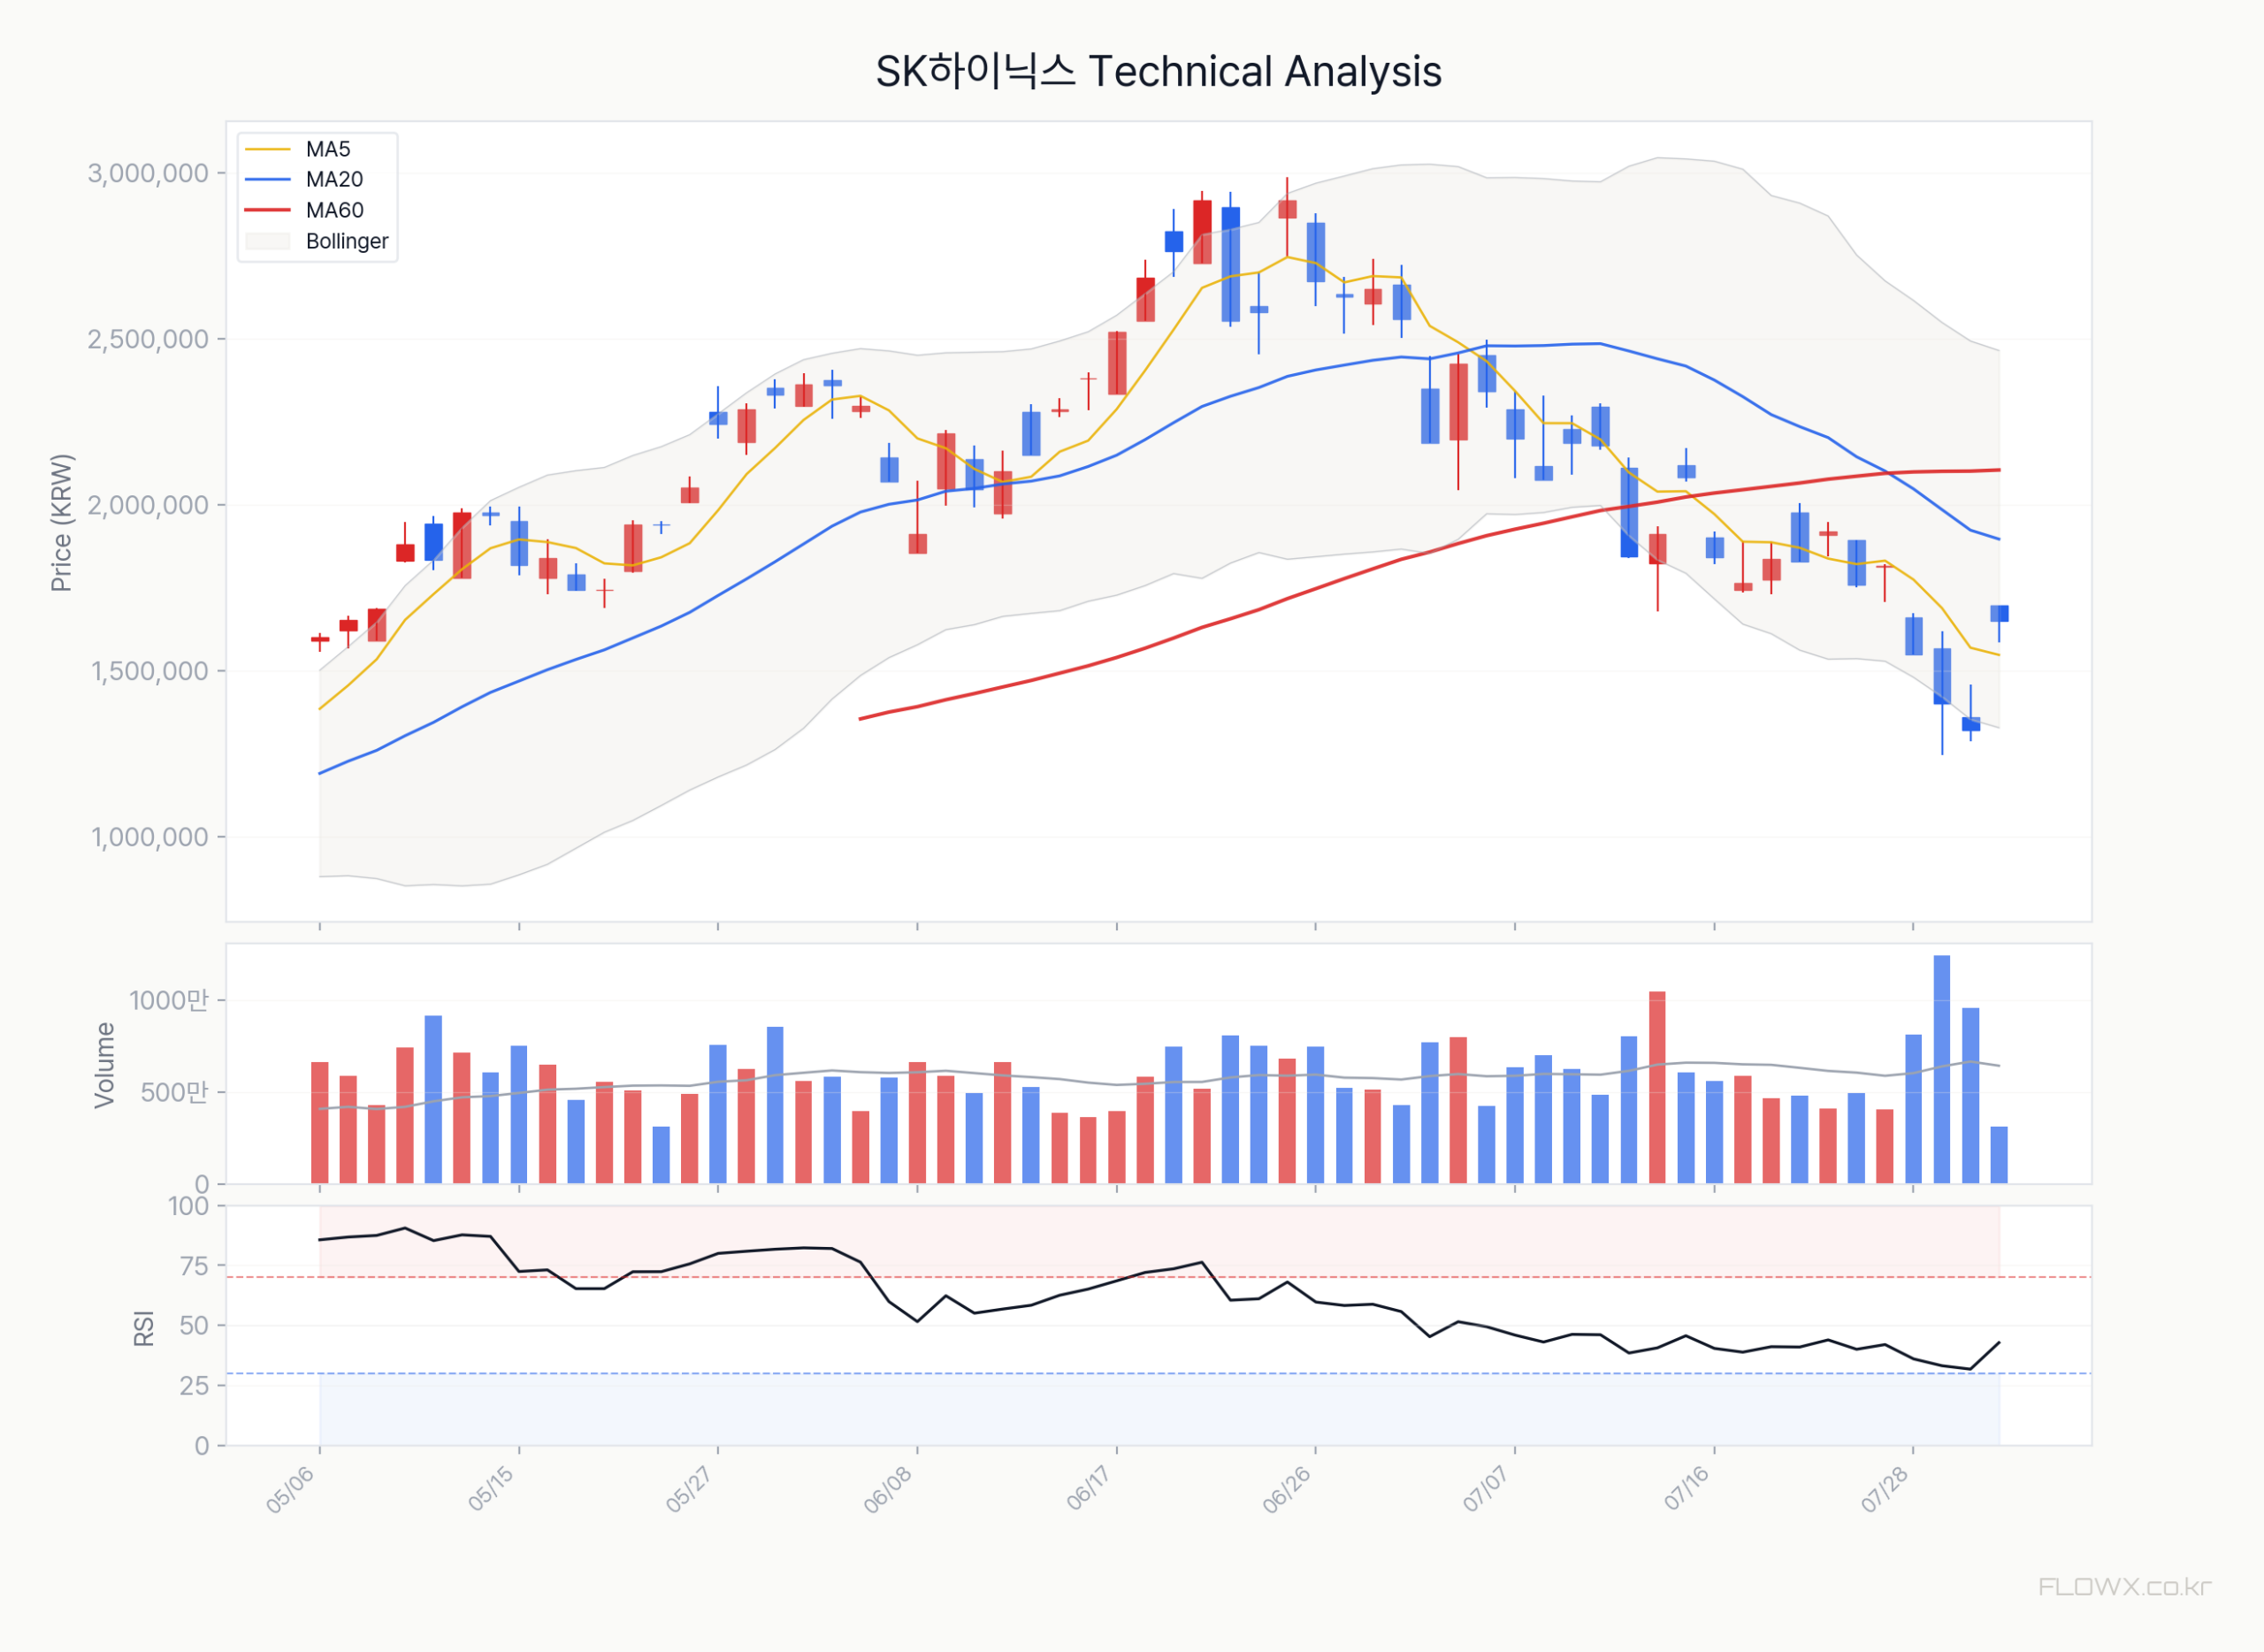2264x1652 pixels.
Task: Select the Bollinger legend label
Action: click(x=347, y=242)
